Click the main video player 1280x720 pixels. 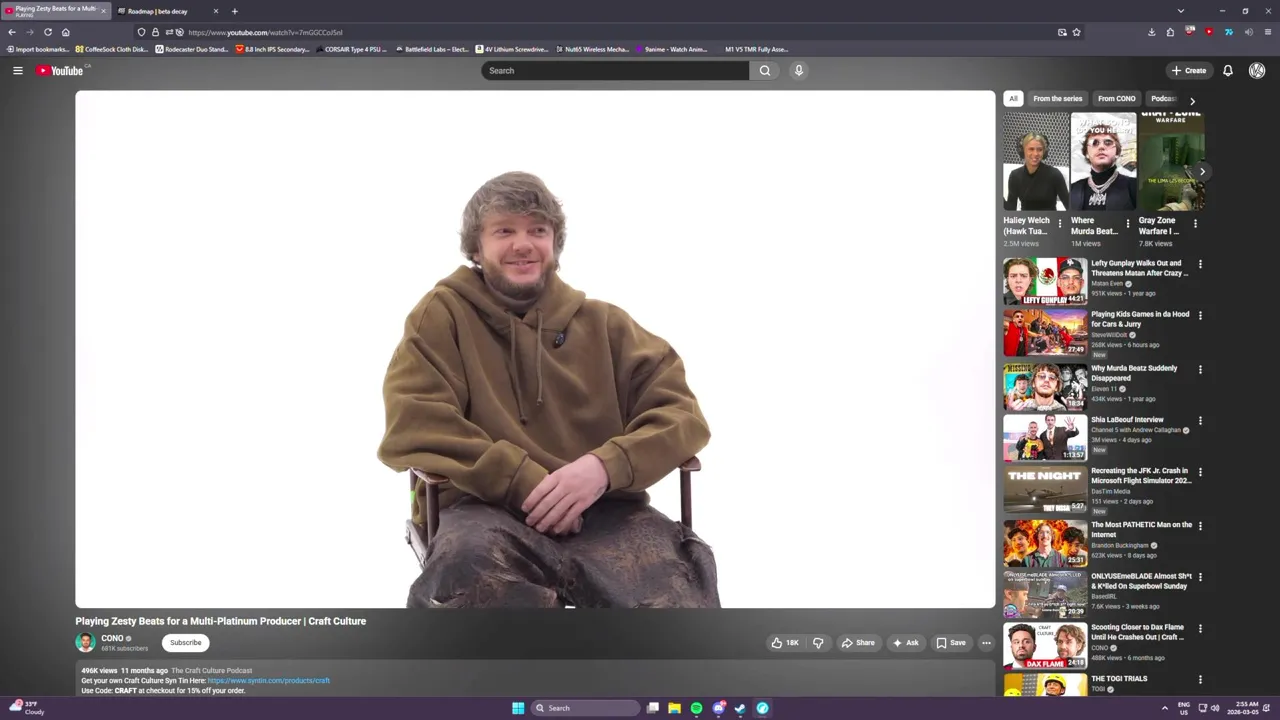click(535, 349)
